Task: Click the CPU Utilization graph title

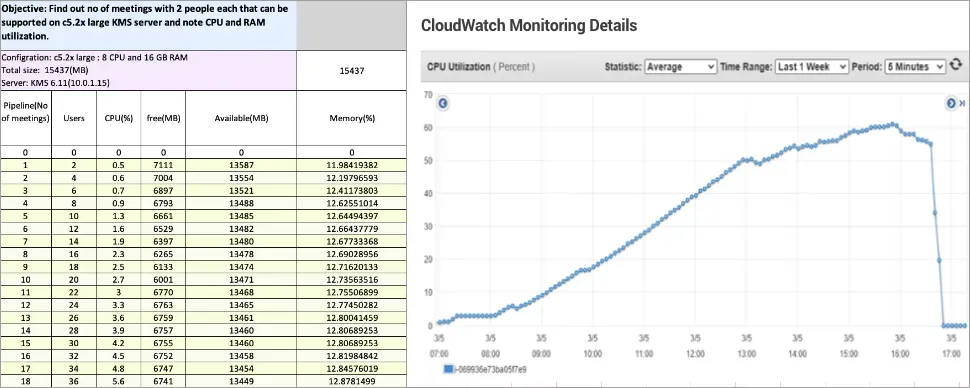Action: point(481,66)
